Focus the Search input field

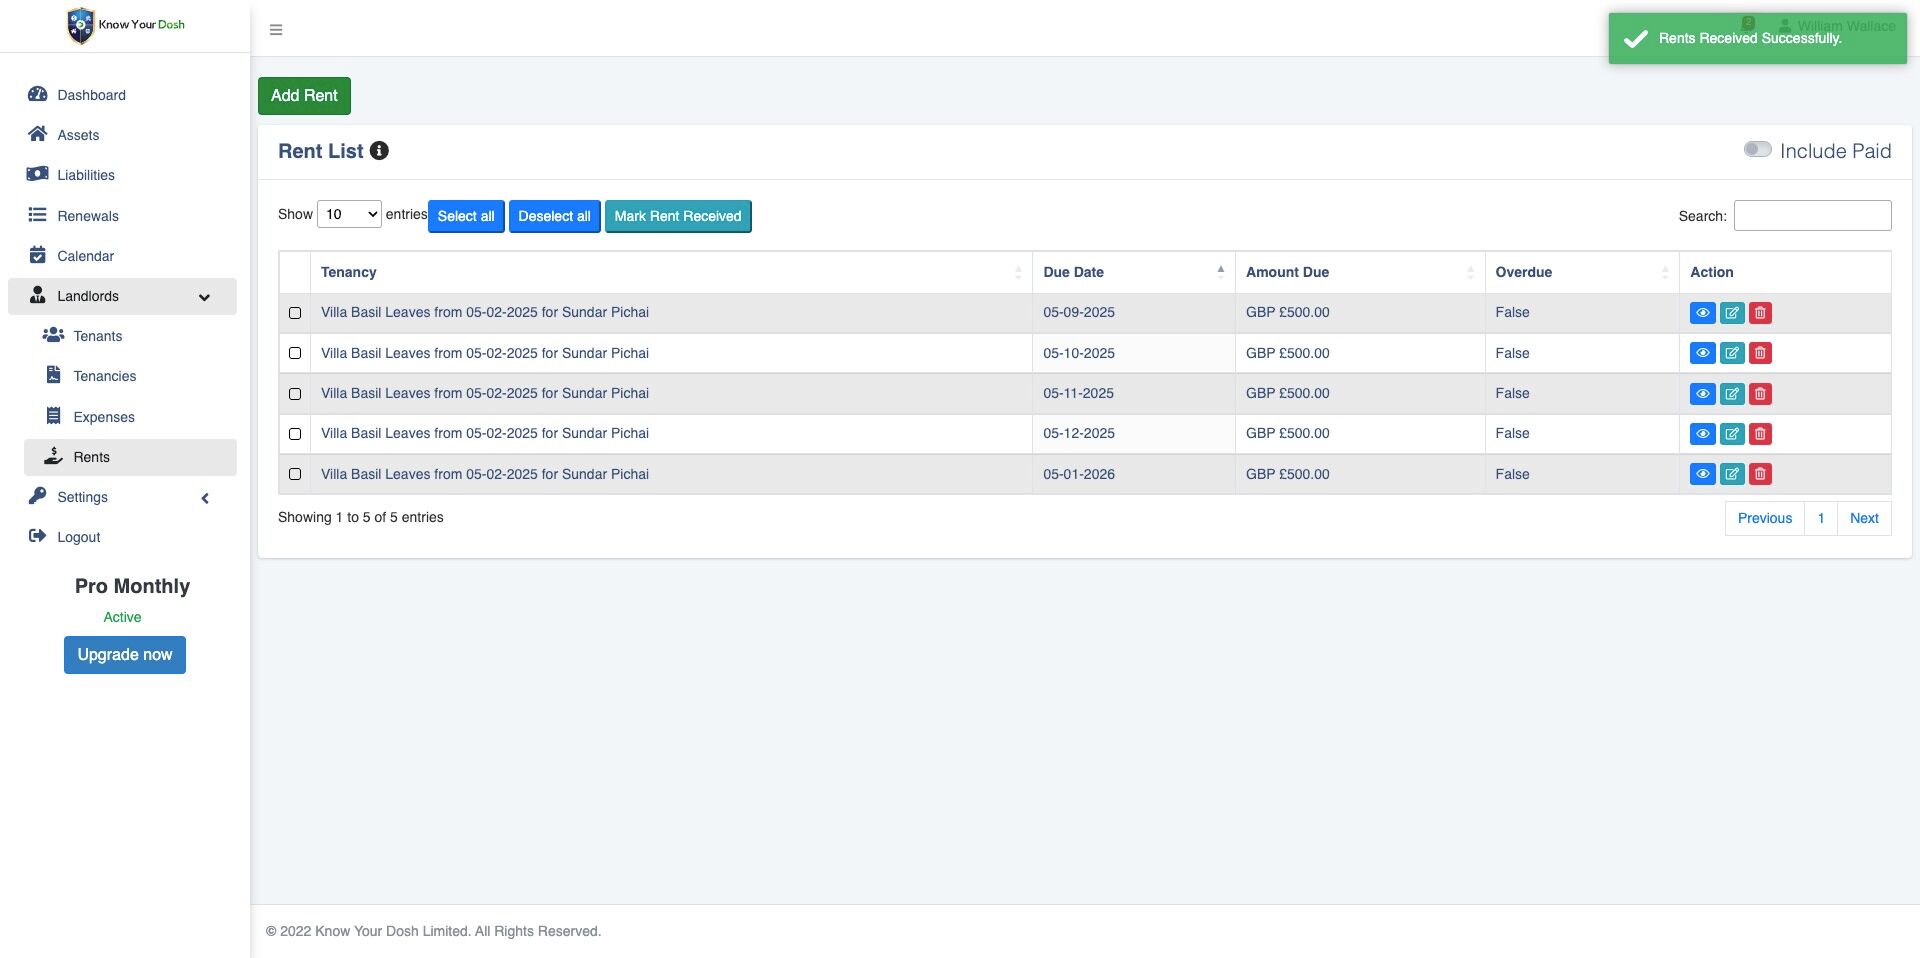coord(1812,215)
